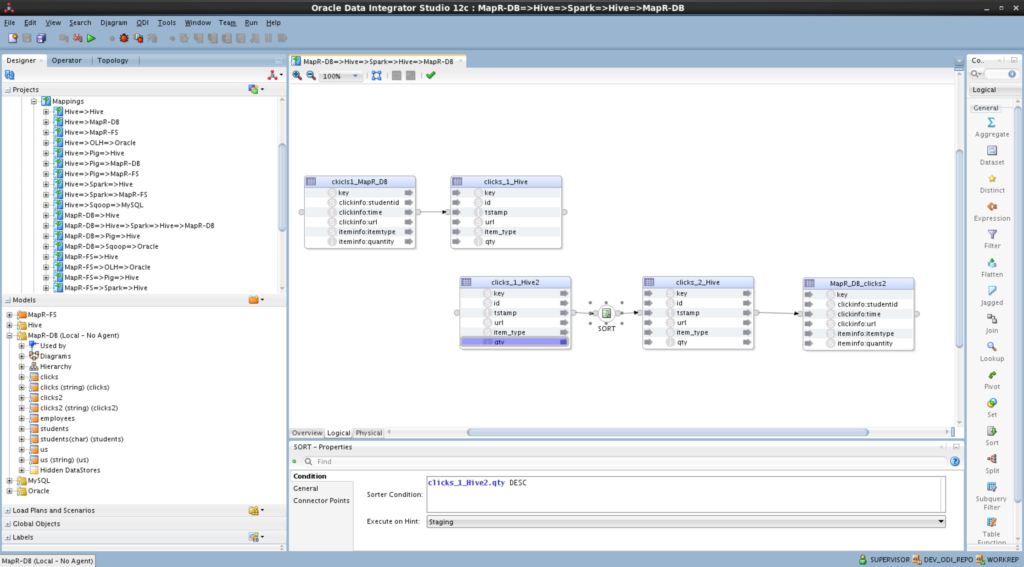Select the Aggregate component in palette
This screenshot has width=1024, height=567.
click(991, 127)
